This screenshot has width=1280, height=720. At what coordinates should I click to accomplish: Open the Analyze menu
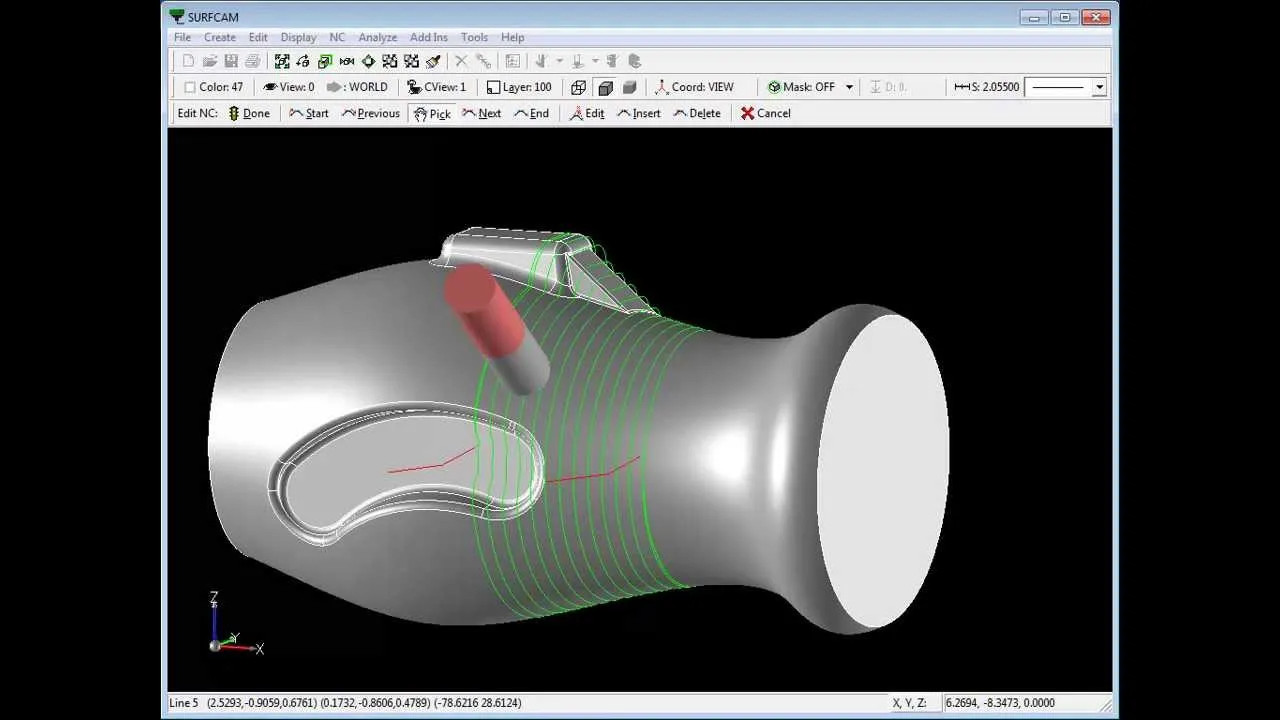[378, 37]
